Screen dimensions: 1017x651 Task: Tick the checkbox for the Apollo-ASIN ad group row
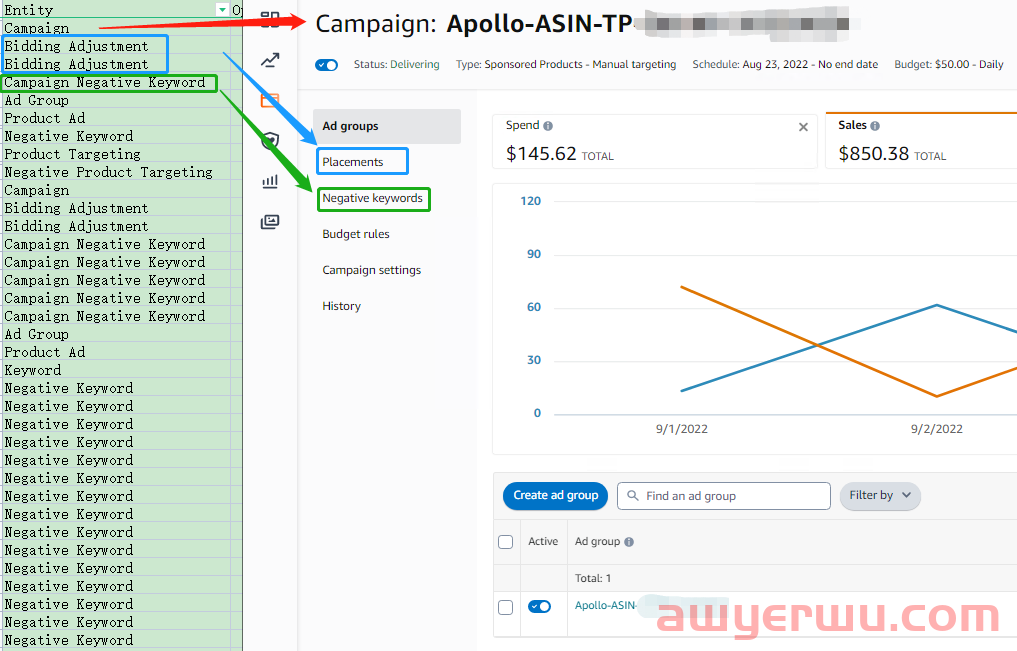point(506,607)
